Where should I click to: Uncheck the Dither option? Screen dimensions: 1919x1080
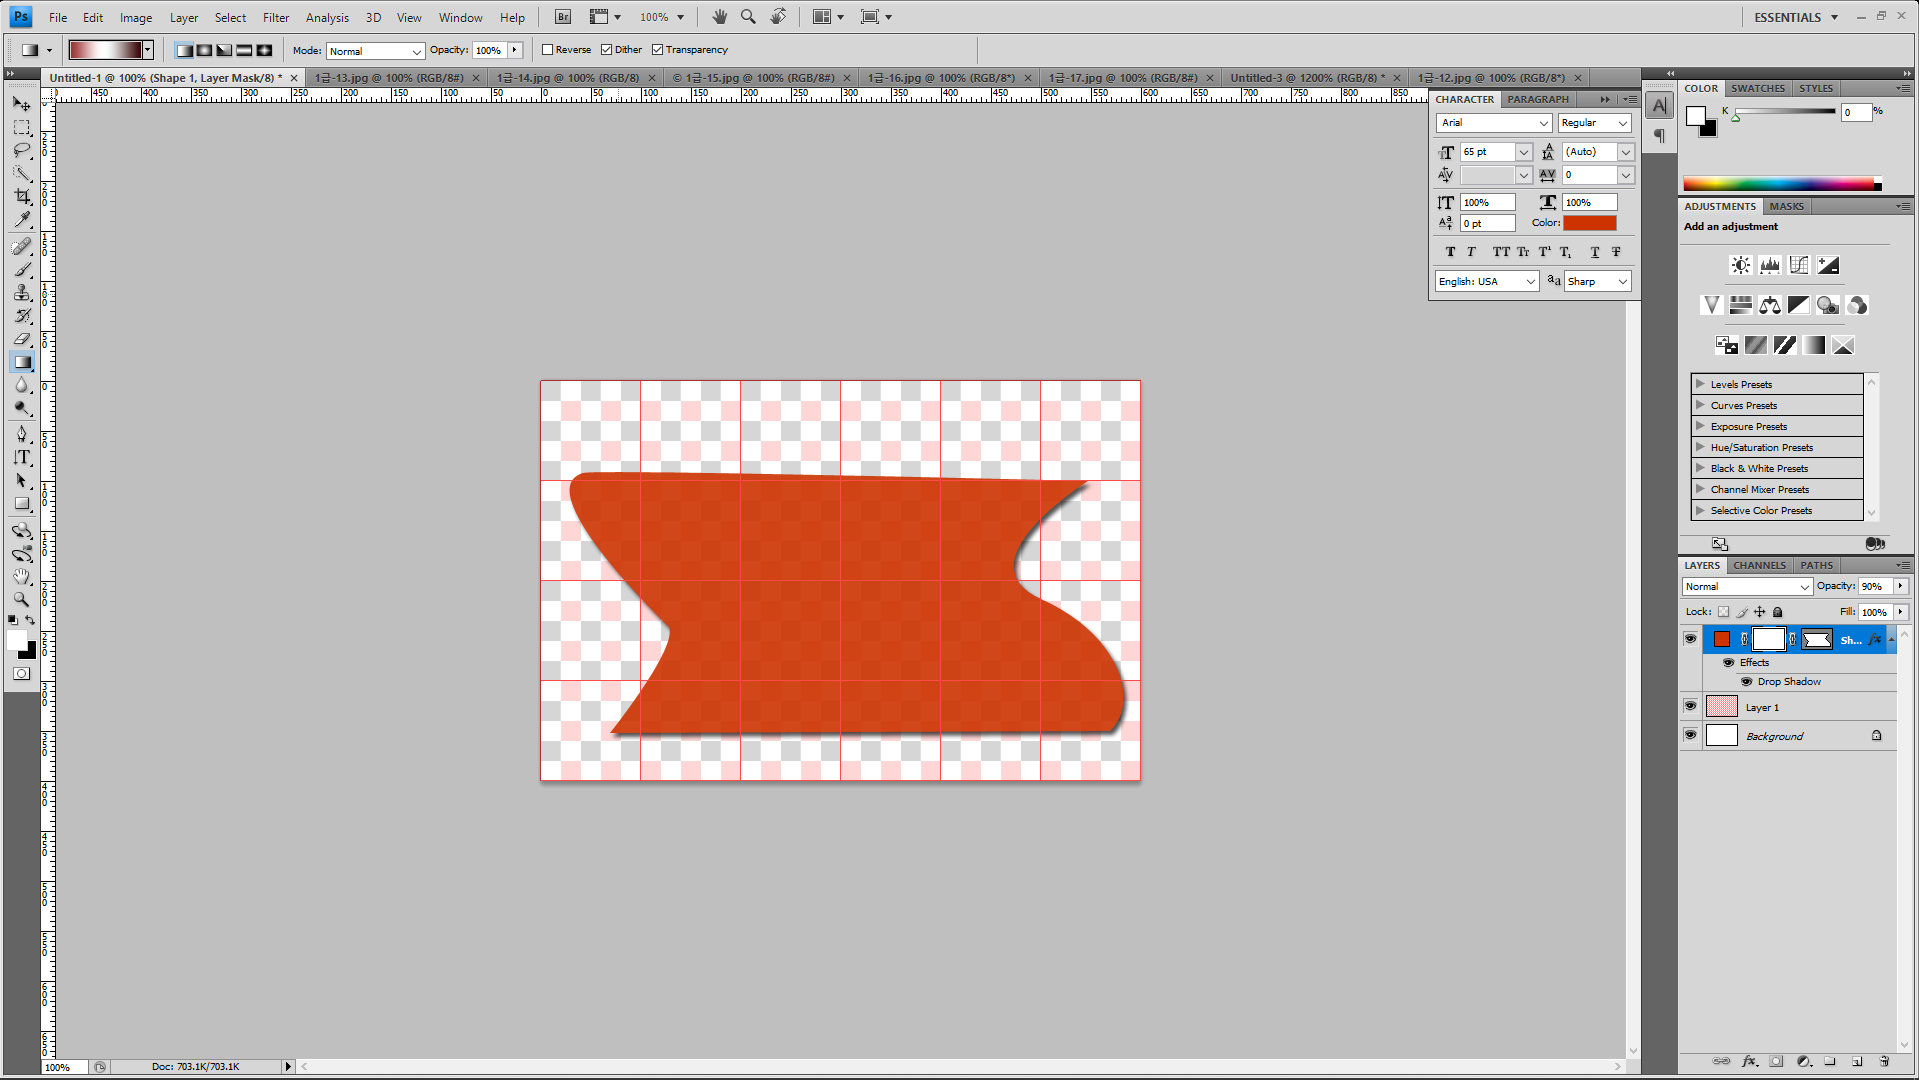click(607, 50)
